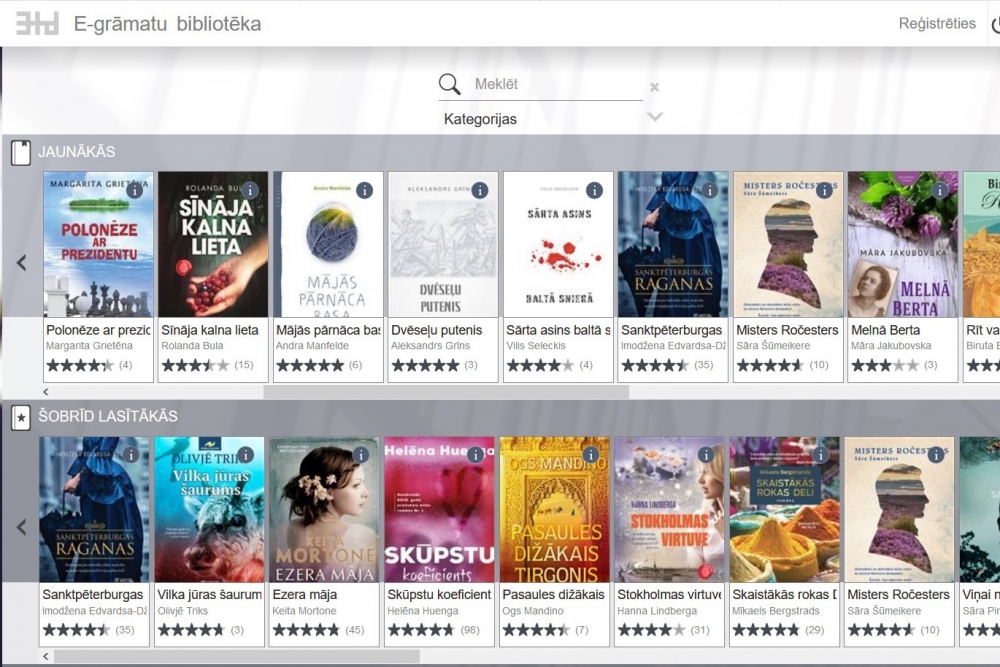Open info for Polonēze ar prezidentu
The width and height of the screenshot is (1000, 667).
(x=135, y=190)
